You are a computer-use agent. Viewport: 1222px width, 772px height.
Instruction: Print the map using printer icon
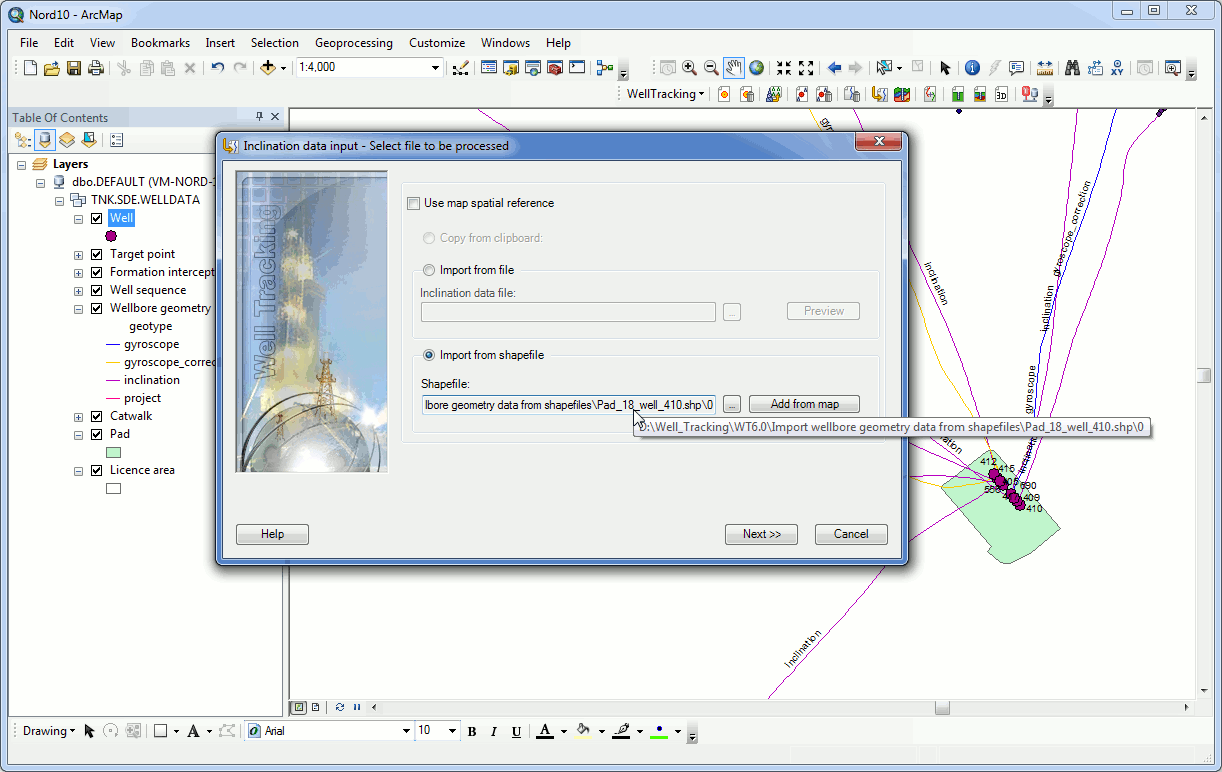[x=96, y=68]
